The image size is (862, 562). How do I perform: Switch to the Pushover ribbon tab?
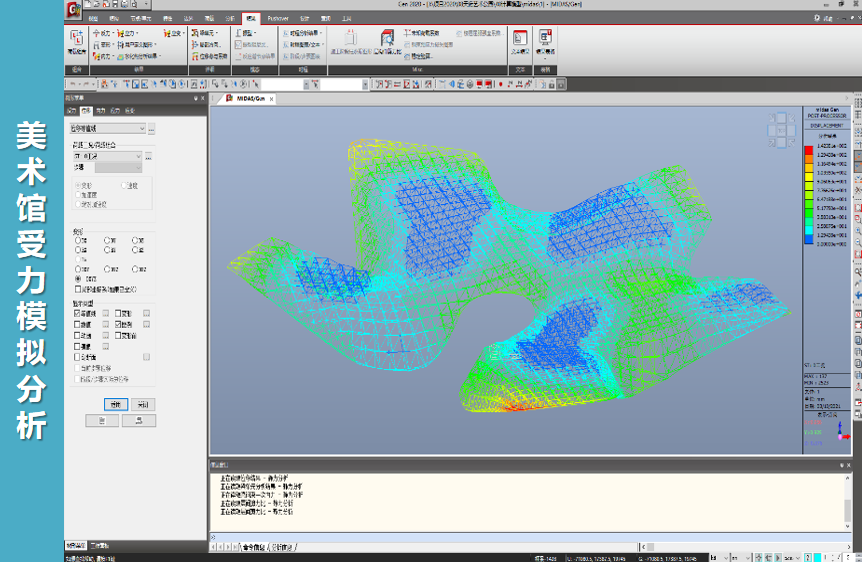278,18
